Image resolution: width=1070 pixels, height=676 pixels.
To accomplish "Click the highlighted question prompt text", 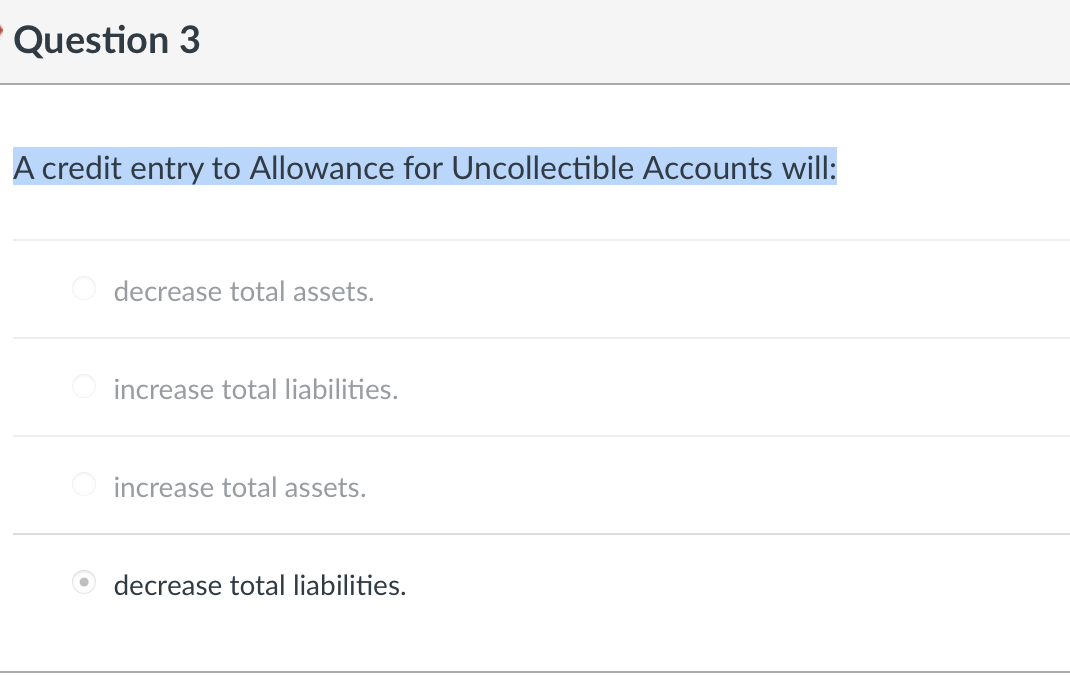I will click(x=423, y=168).
